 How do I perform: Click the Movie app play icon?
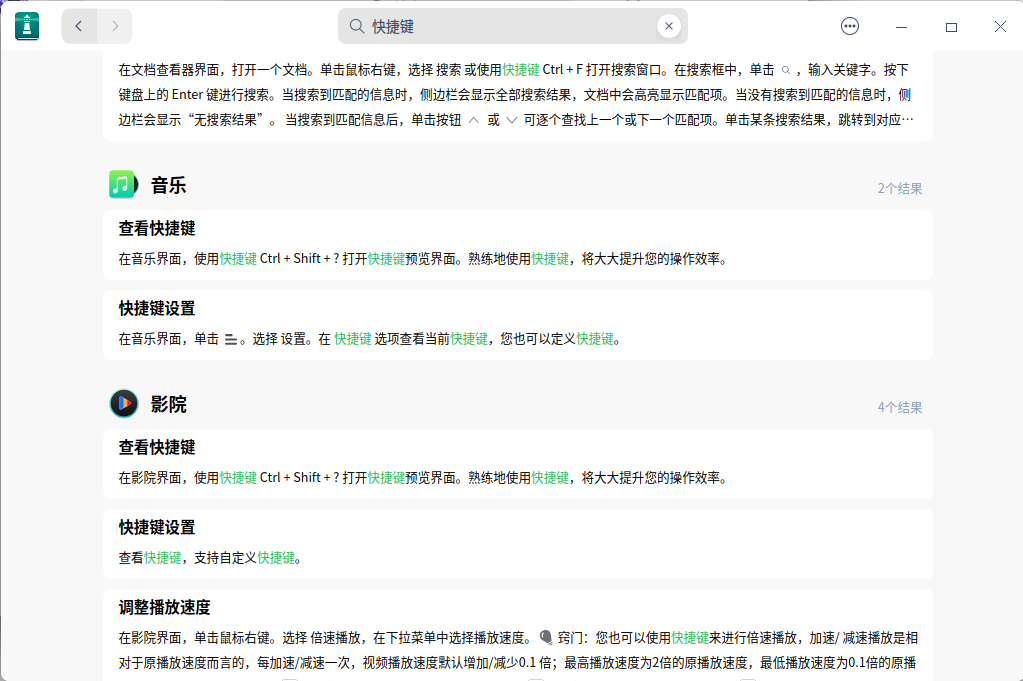(123, 403)
